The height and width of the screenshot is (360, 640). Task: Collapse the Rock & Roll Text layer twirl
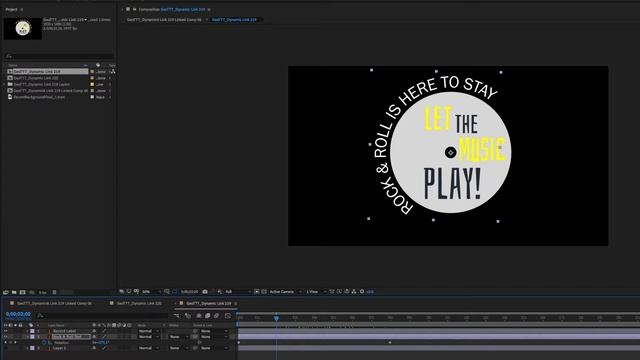[x=27, y=337]
